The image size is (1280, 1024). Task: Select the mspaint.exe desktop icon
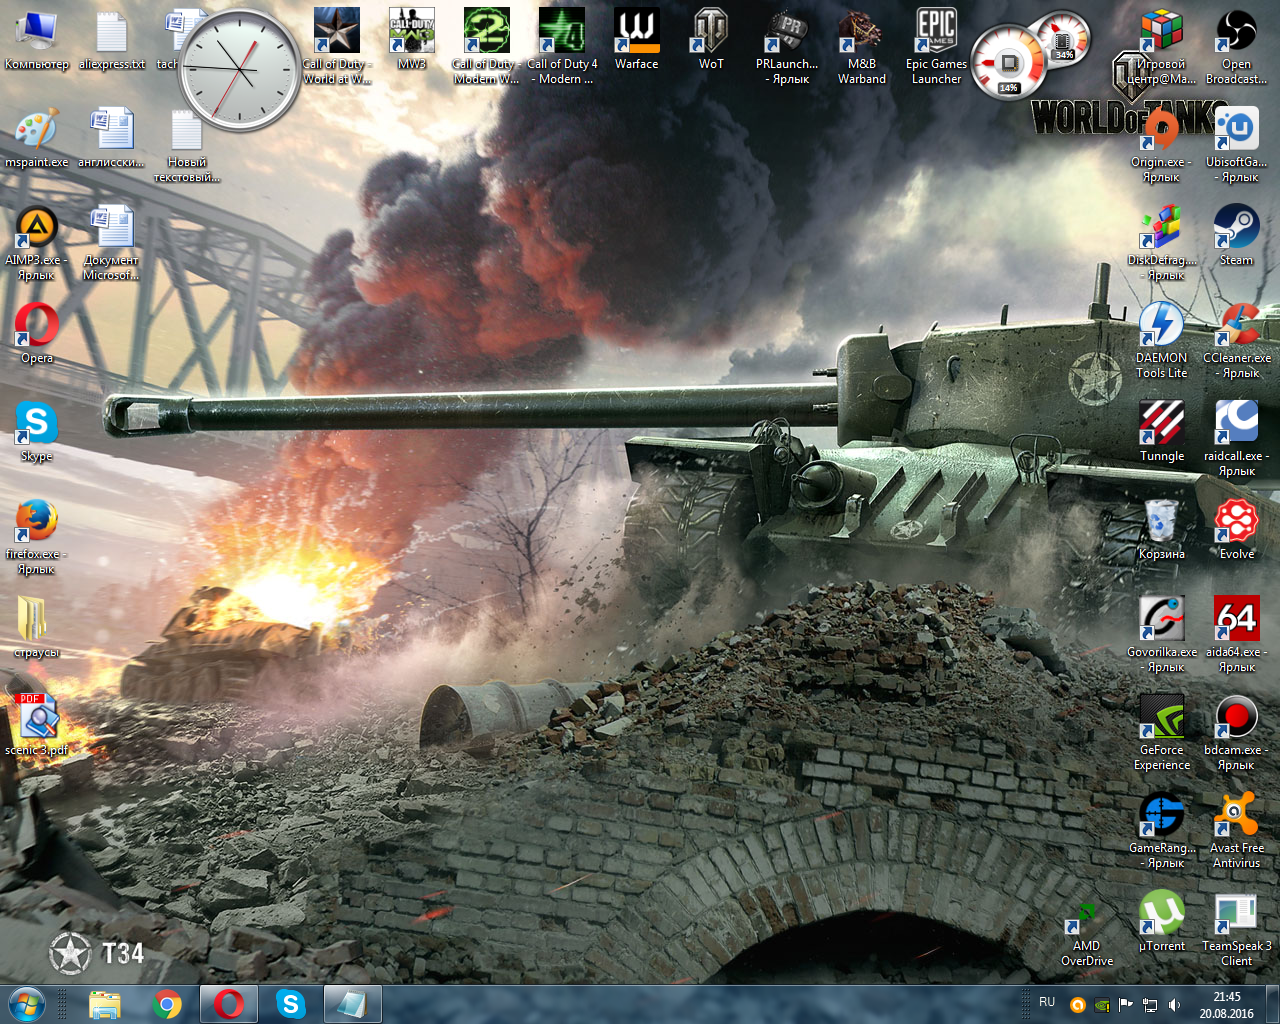click(37, 138)
